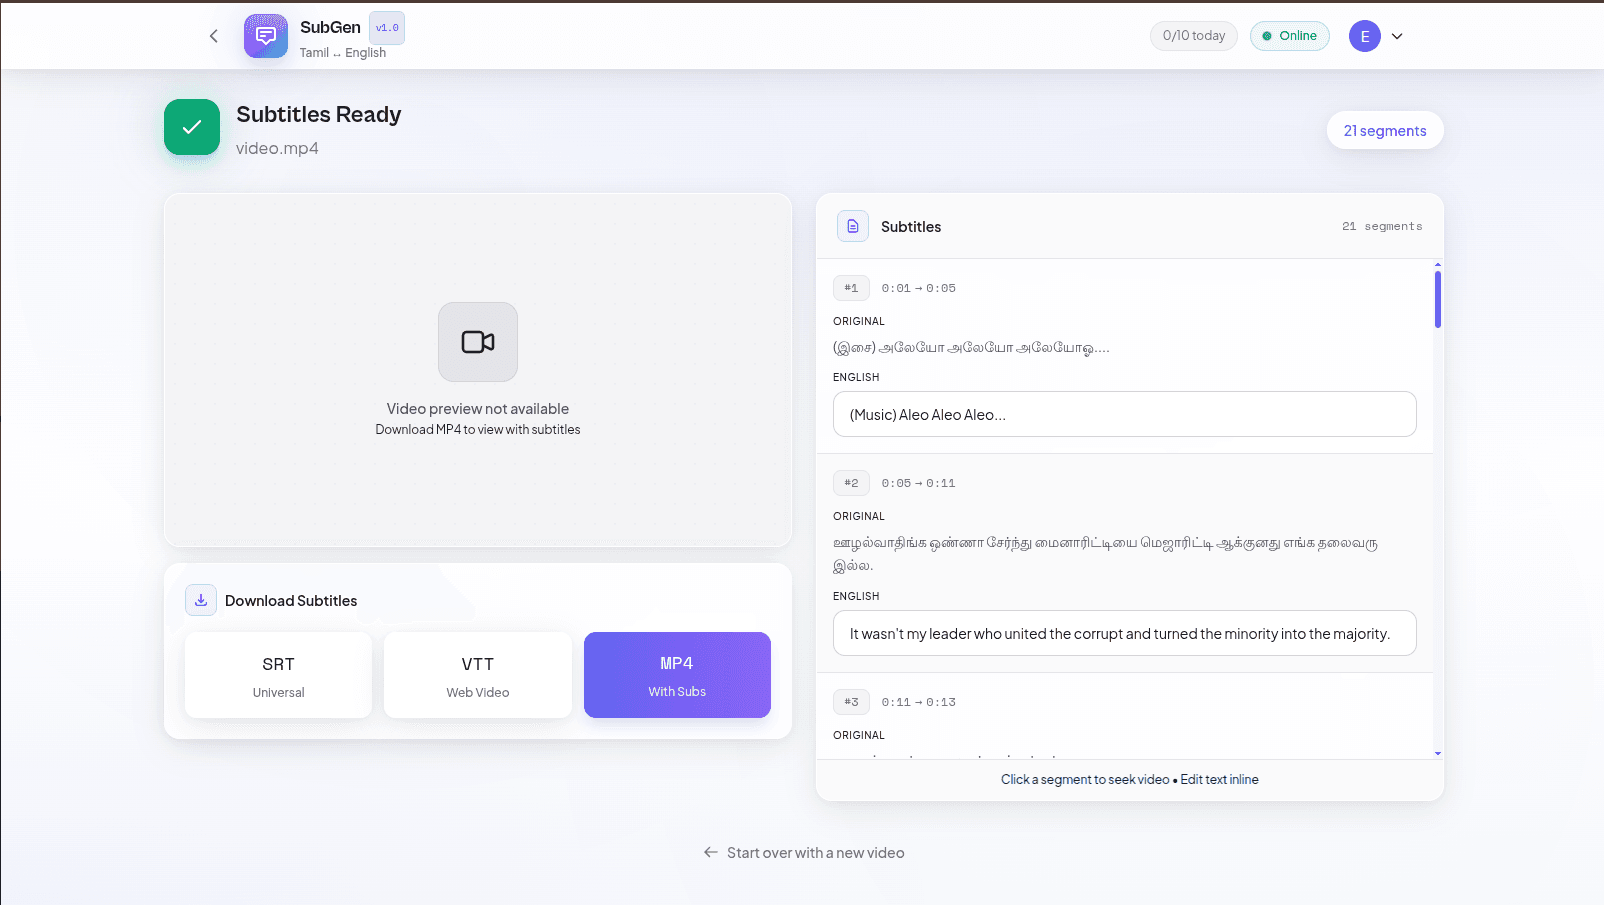Expand the account dropdown chevron

tap(1397, 36)
